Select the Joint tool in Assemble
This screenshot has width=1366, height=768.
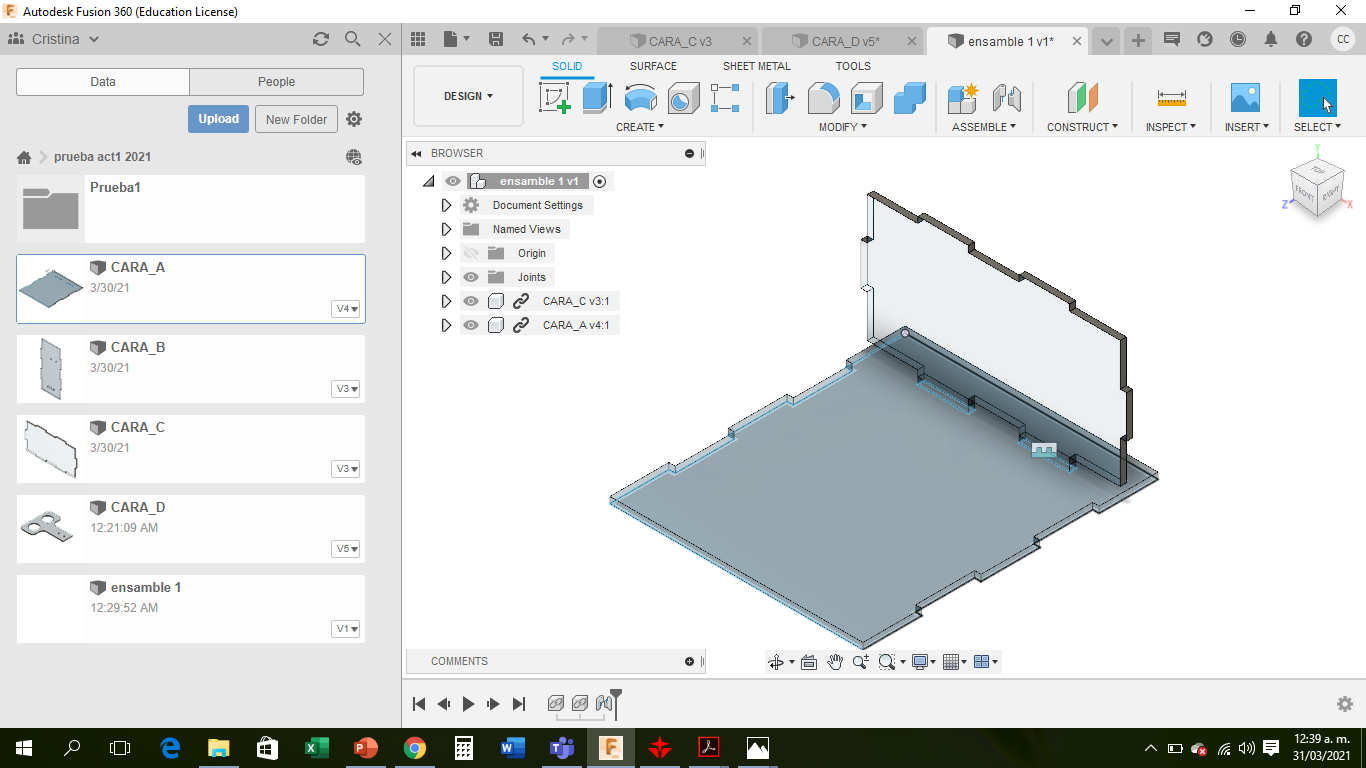[x=1006, y=98]
